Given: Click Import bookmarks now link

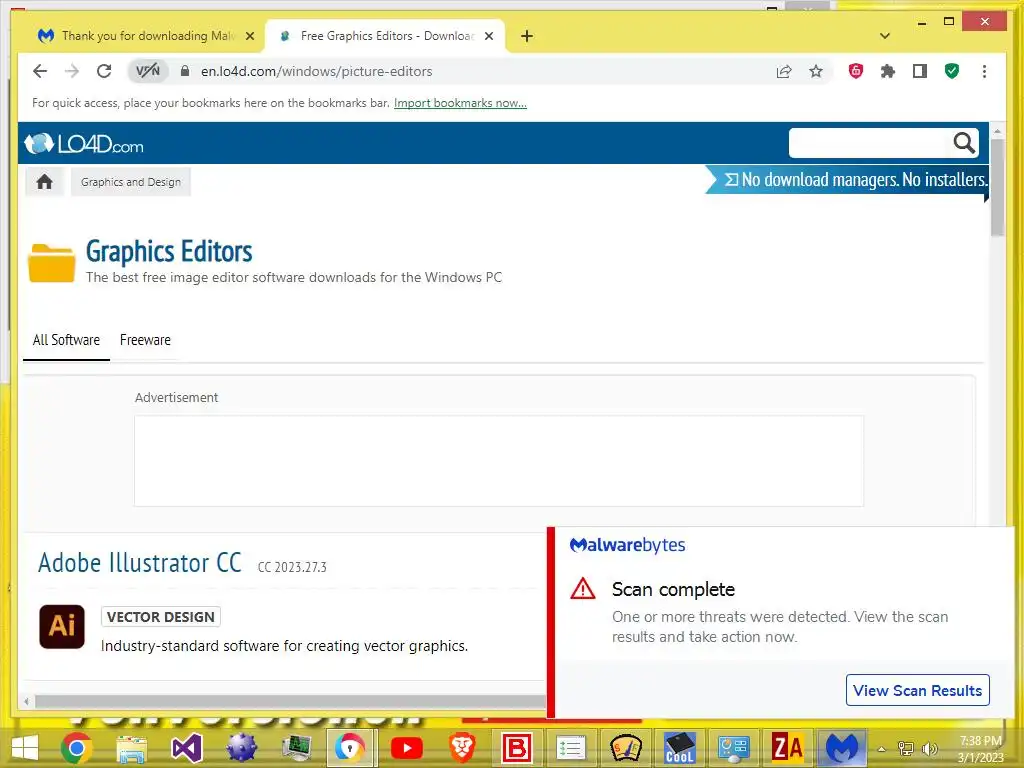Looking at the screenshot, I should tap(460, 103).
